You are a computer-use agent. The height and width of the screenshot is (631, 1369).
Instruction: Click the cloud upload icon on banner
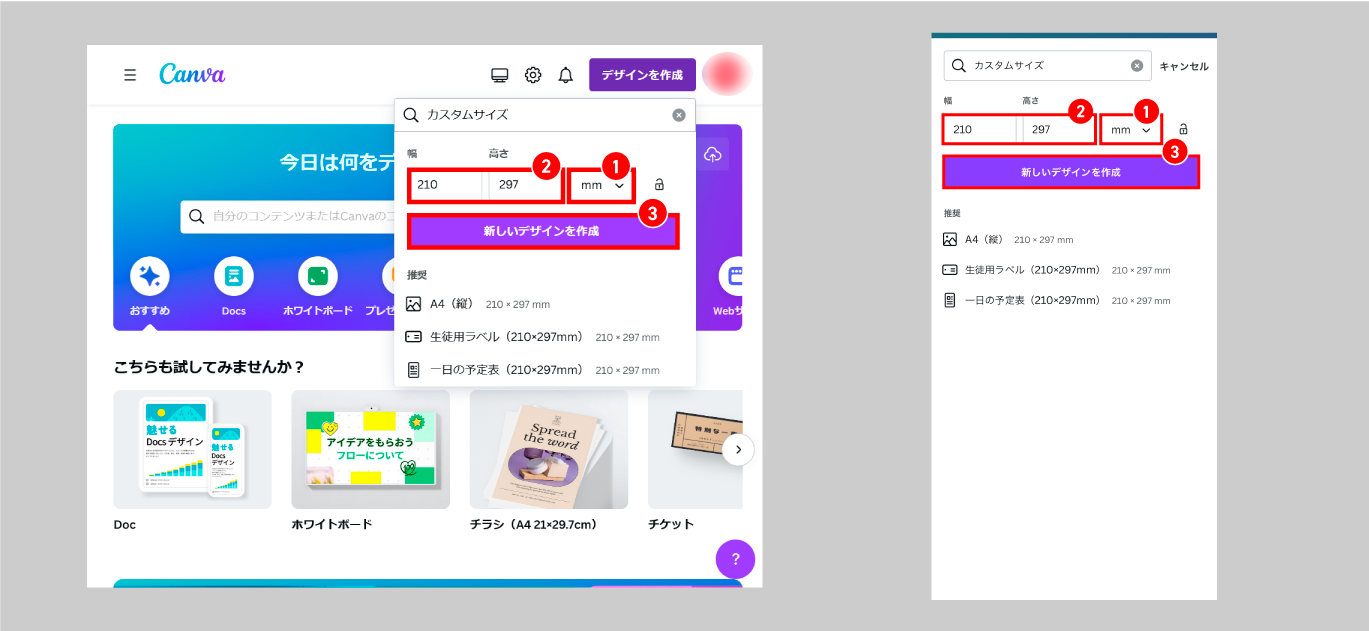[712, 154]
